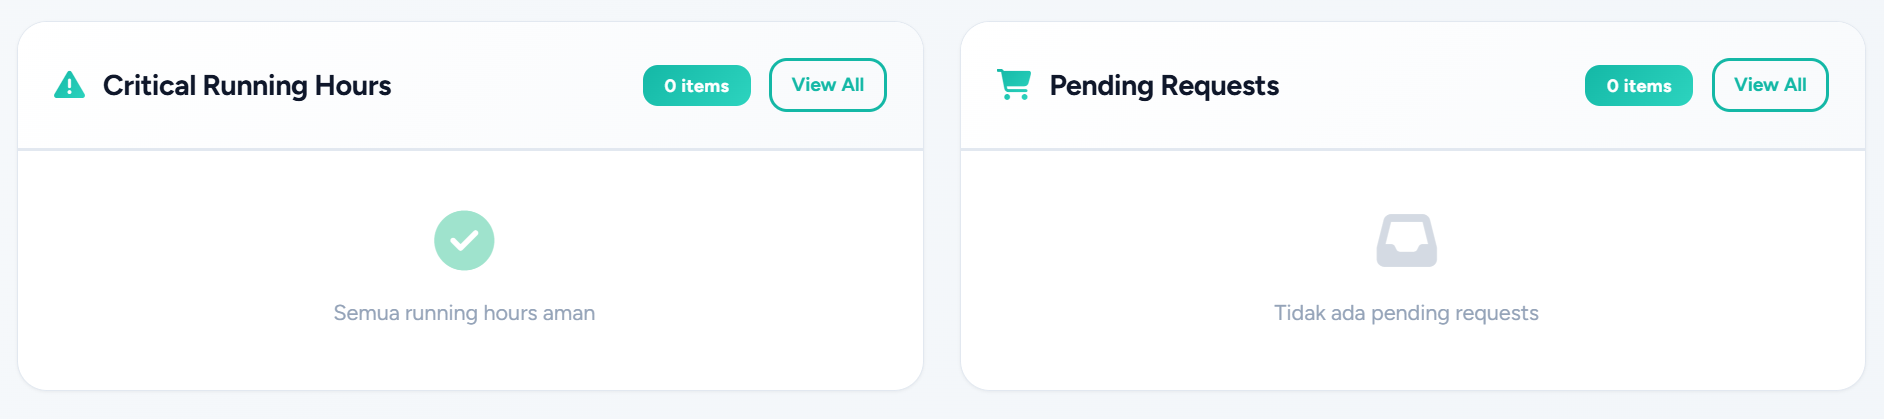
Task: Click empty header space in Pending Requests card
Action: (x=1430, y=86)
